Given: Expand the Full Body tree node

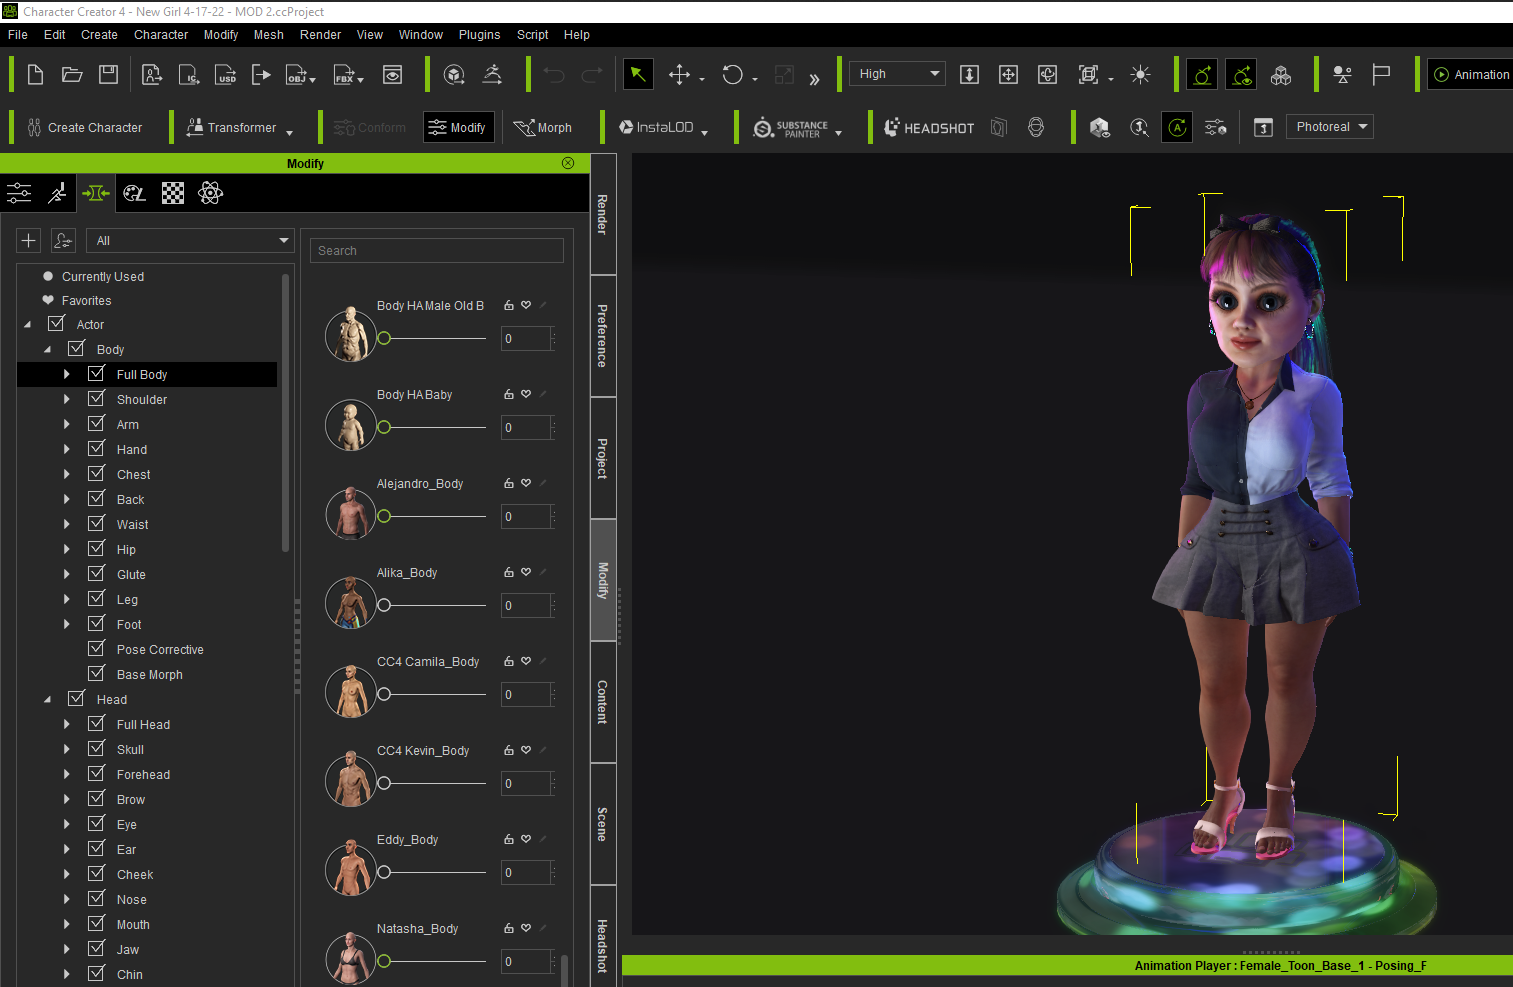Looking at the screenshot, I should [67, 374].
